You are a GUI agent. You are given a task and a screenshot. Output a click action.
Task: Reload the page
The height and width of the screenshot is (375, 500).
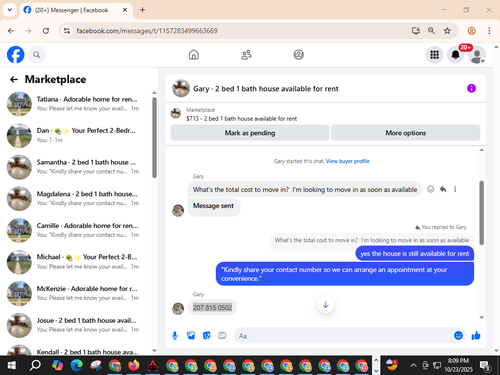click(46, 31)
